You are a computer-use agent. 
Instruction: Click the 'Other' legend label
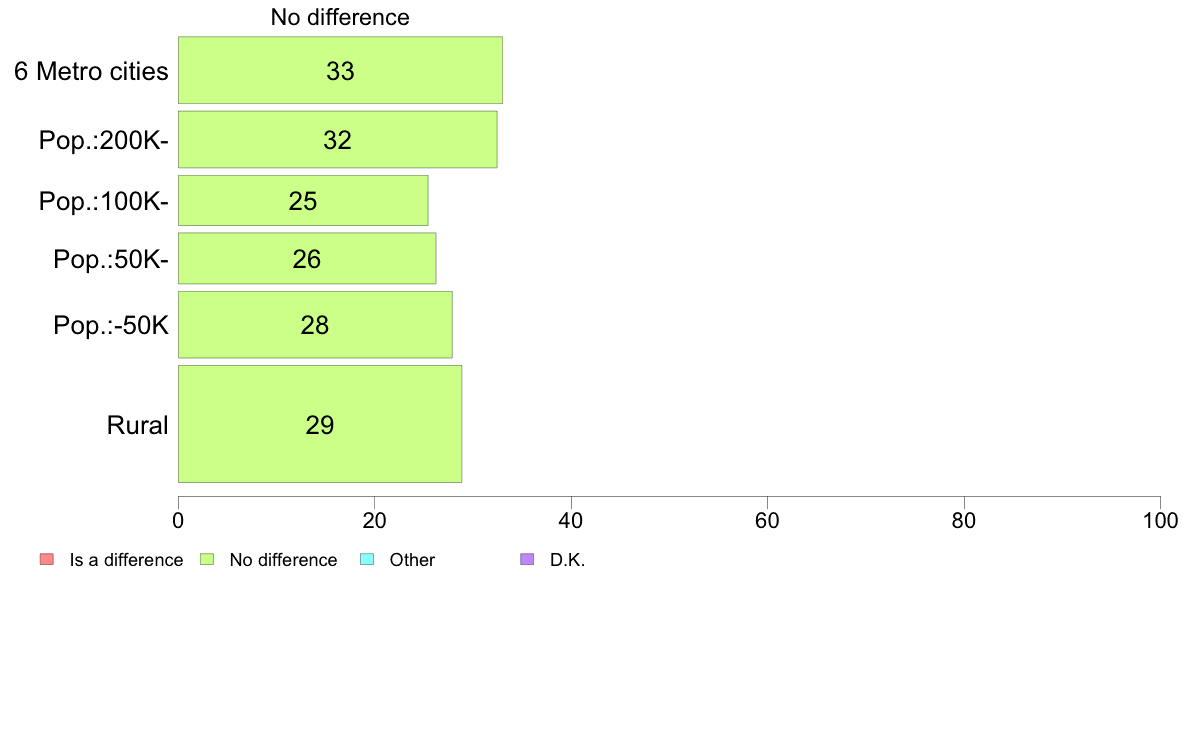(x=412, y=559)
